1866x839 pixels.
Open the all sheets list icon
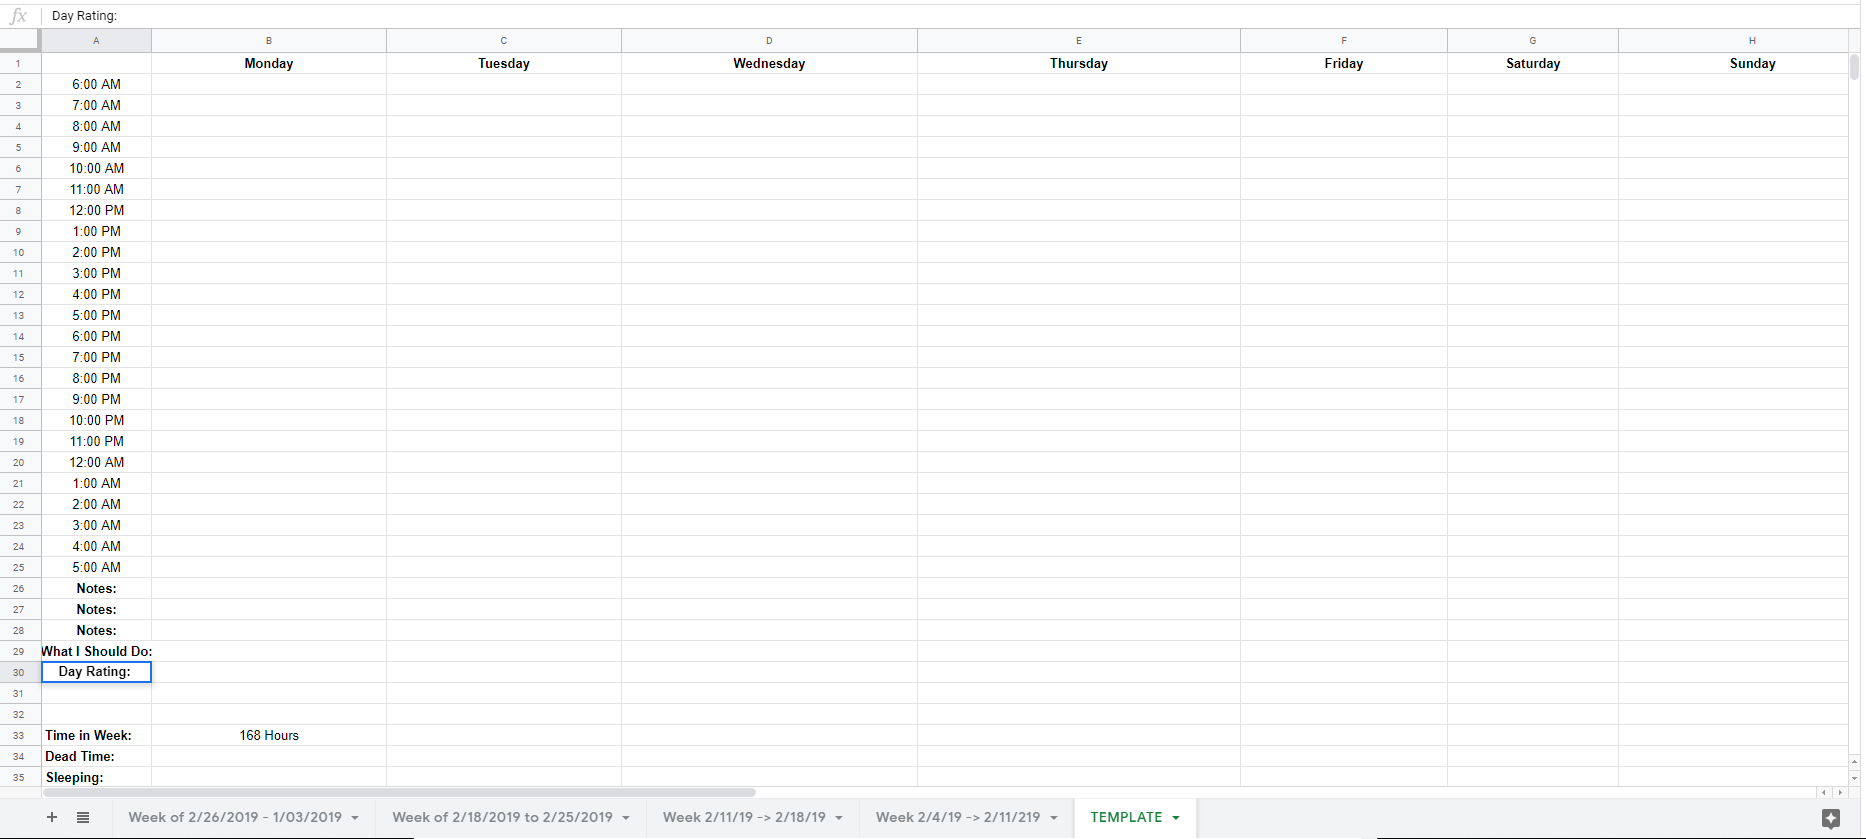coord(83,817)
